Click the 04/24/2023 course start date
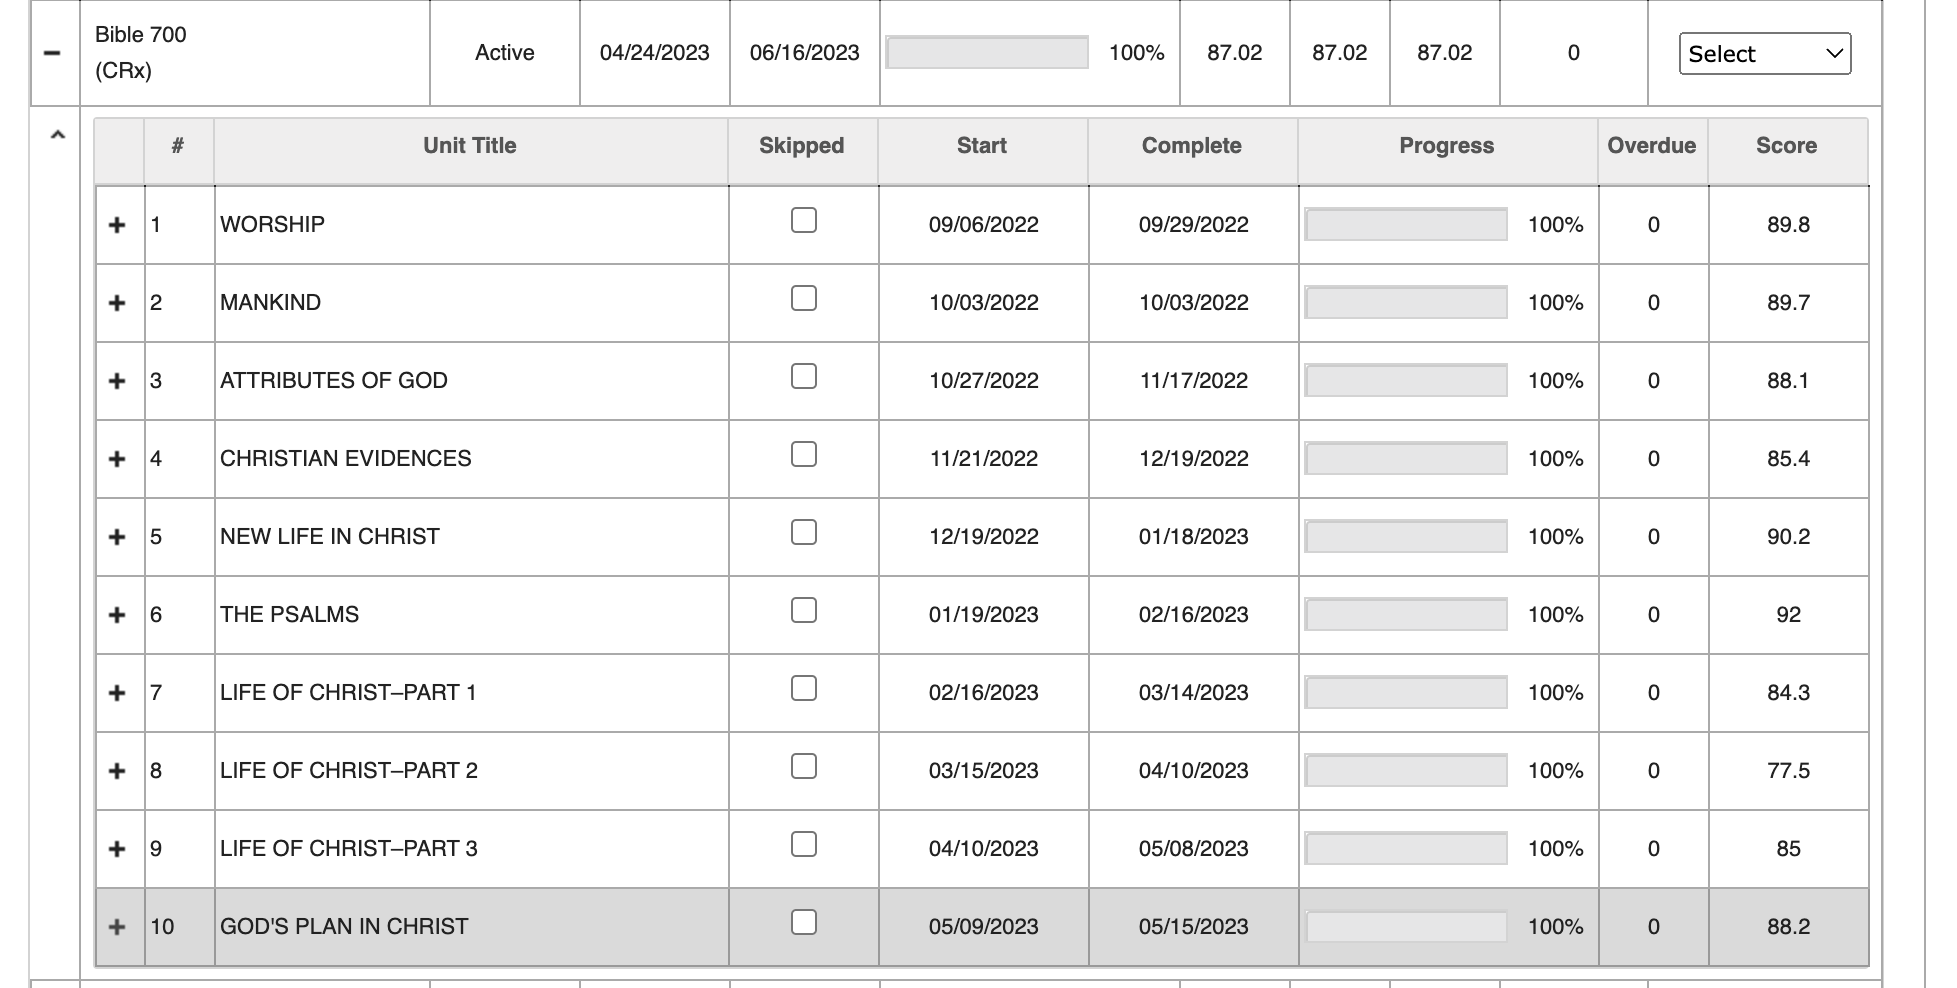The image size is (1957, 988). coord(655,53)
